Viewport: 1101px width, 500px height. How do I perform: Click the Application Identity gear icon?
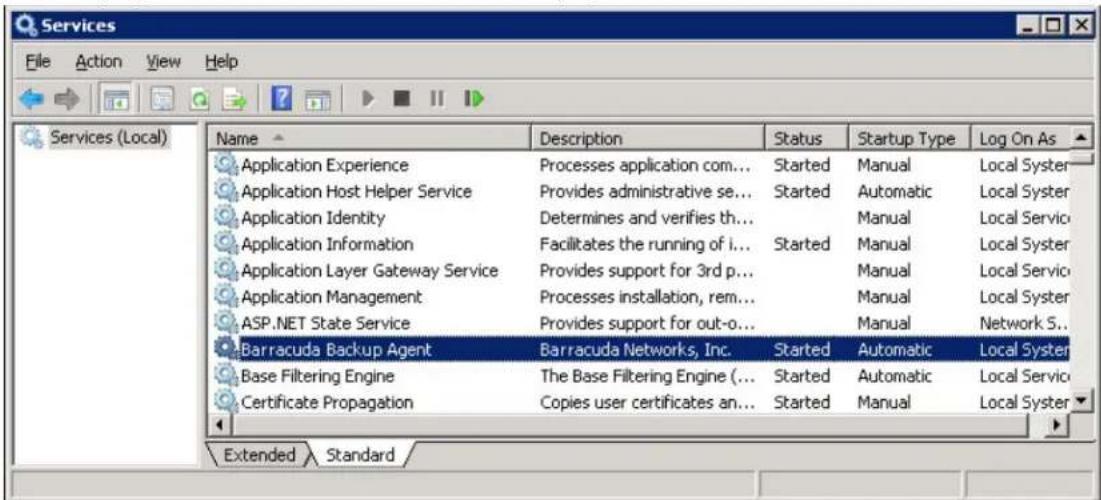225,218
